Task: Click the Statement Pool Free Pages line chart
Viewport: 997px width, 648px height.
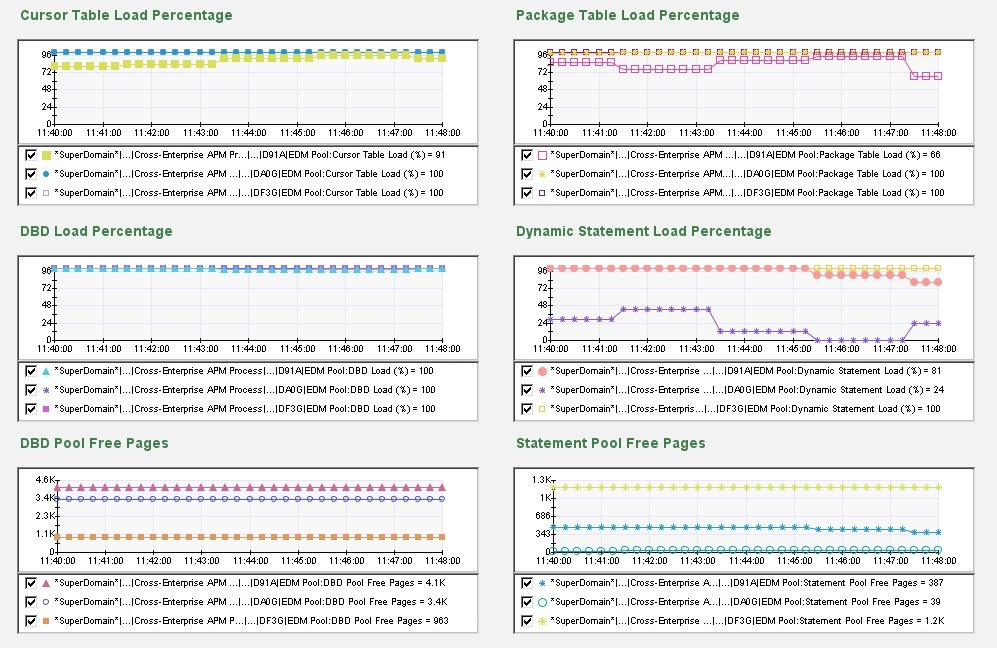Action: click(744, 520)
